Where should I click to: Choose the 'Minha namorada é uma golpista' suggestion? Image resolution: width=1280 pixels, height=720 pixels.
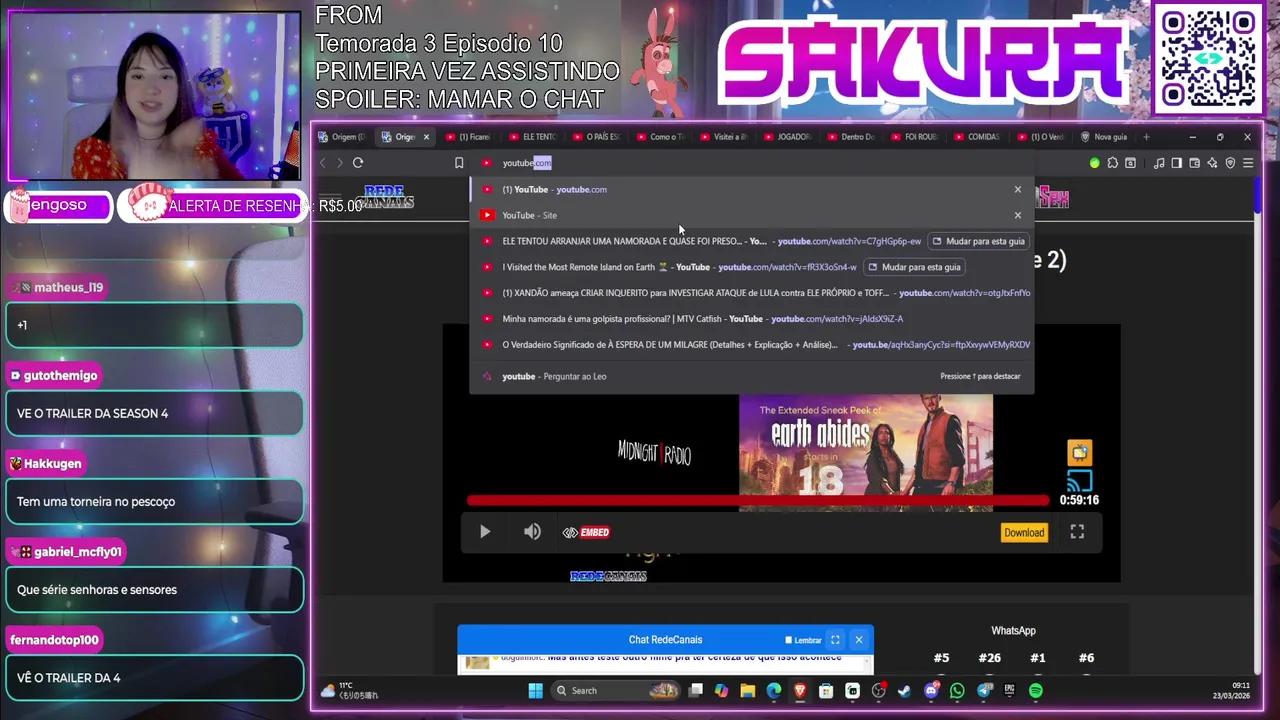click(x=752, y=319)
